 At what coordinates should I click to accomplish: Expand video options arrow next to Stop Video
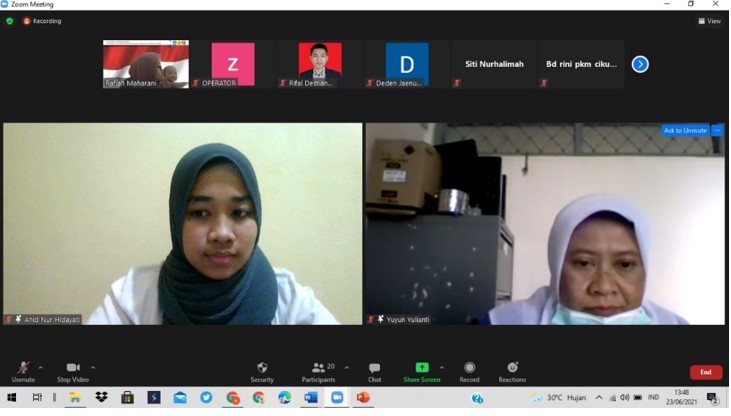tap(93, 367)
